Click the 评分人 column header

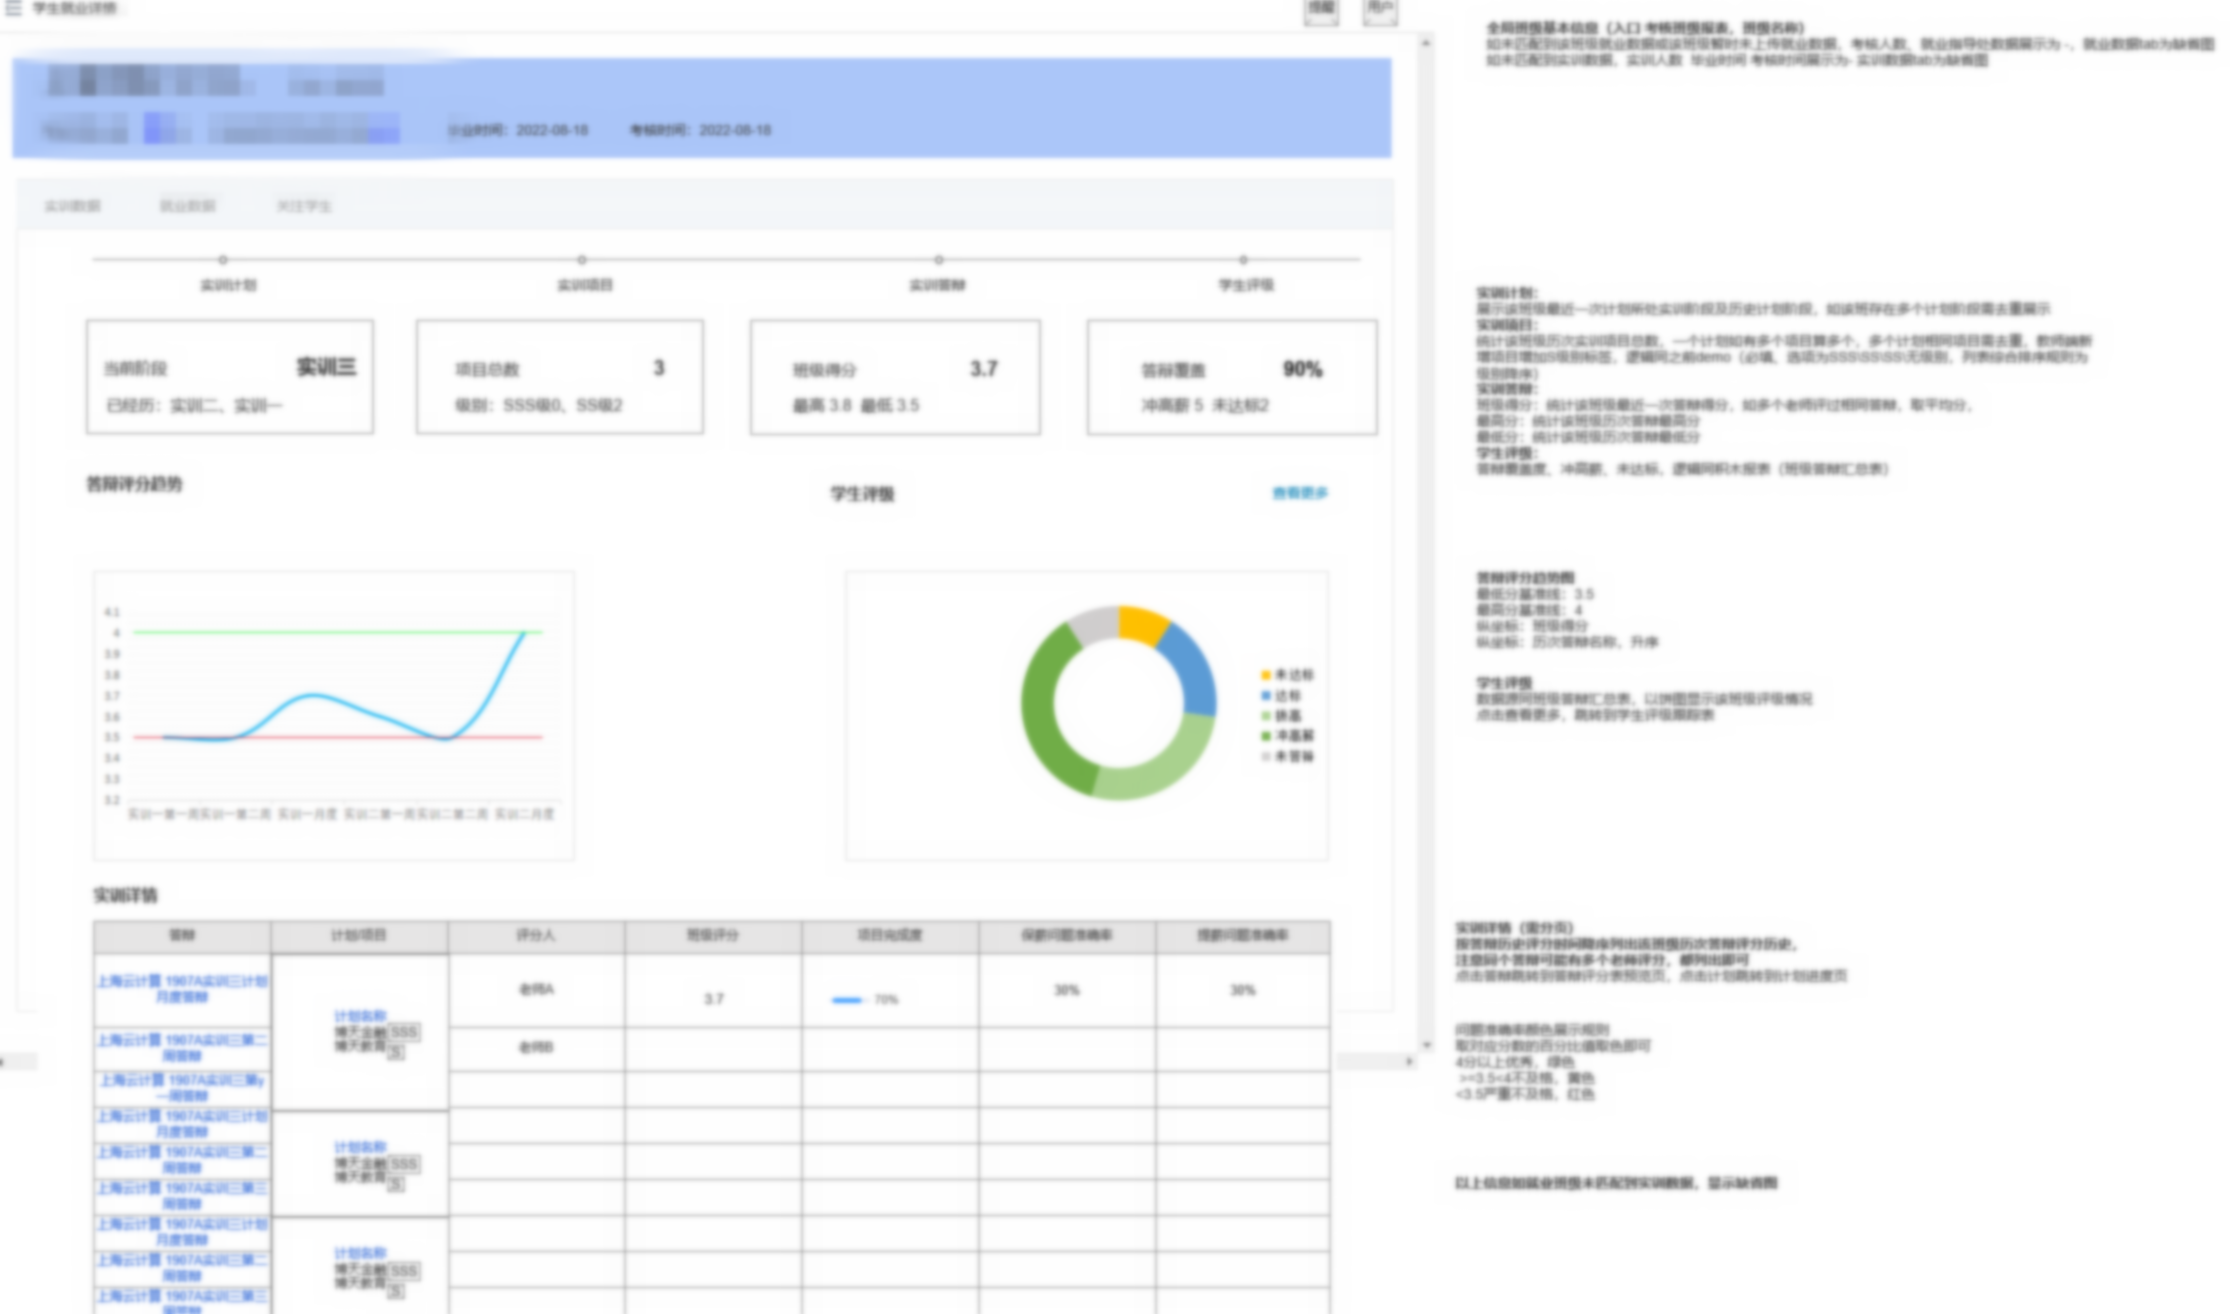536,936
